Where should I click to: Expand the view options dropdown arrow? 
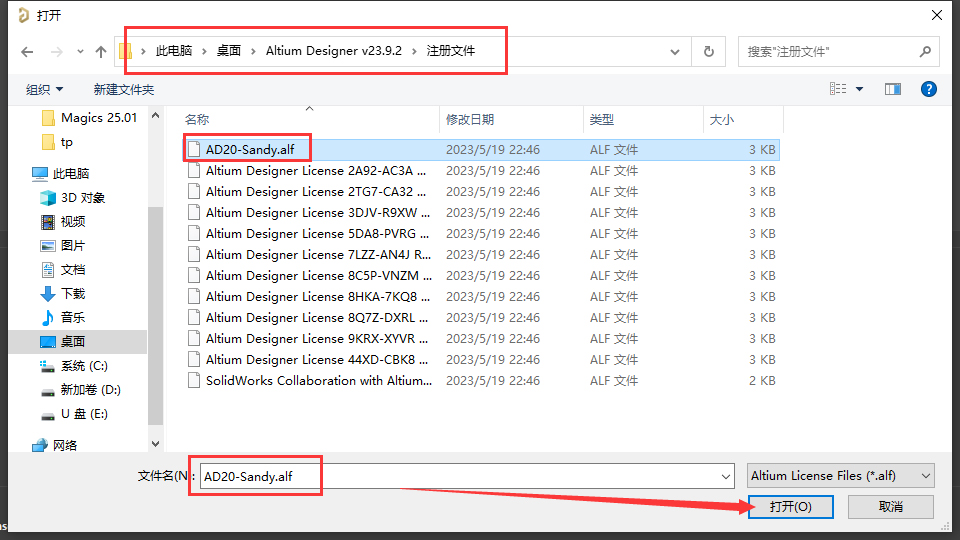tap(859, 89)
